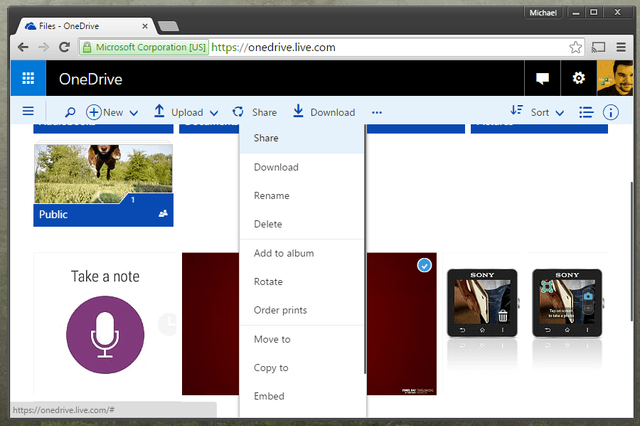
Task: Choose Delete from the context menu
Action: 302,224
